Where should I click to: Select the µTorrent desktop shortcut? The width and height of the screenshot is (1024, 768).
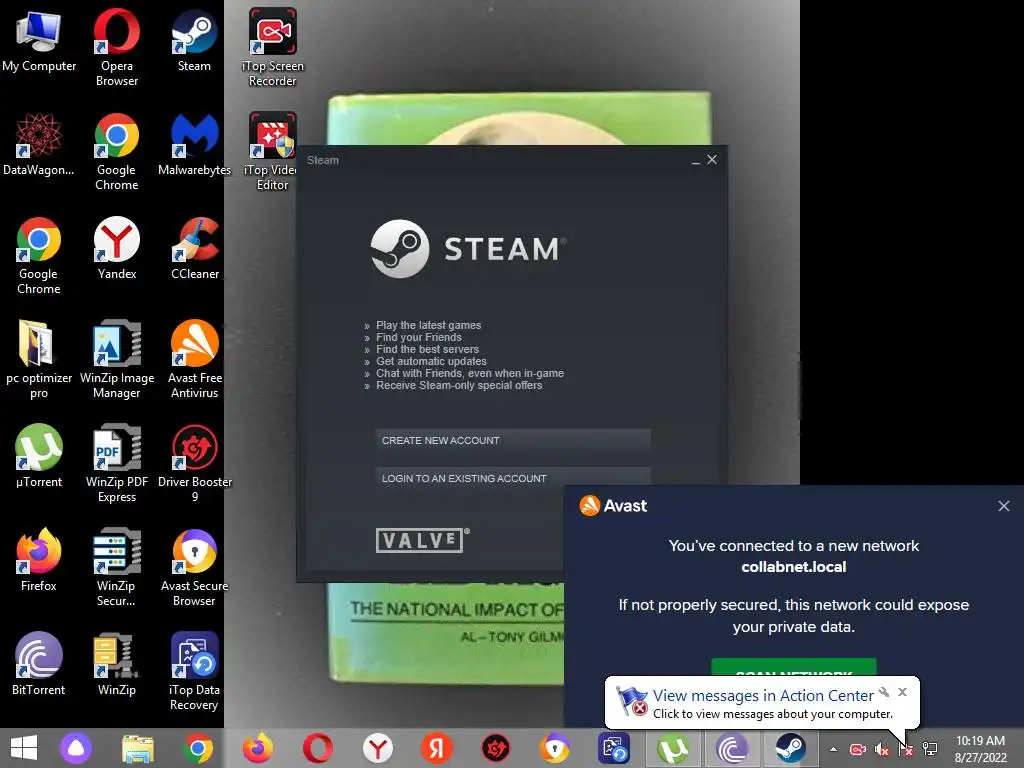39,456
